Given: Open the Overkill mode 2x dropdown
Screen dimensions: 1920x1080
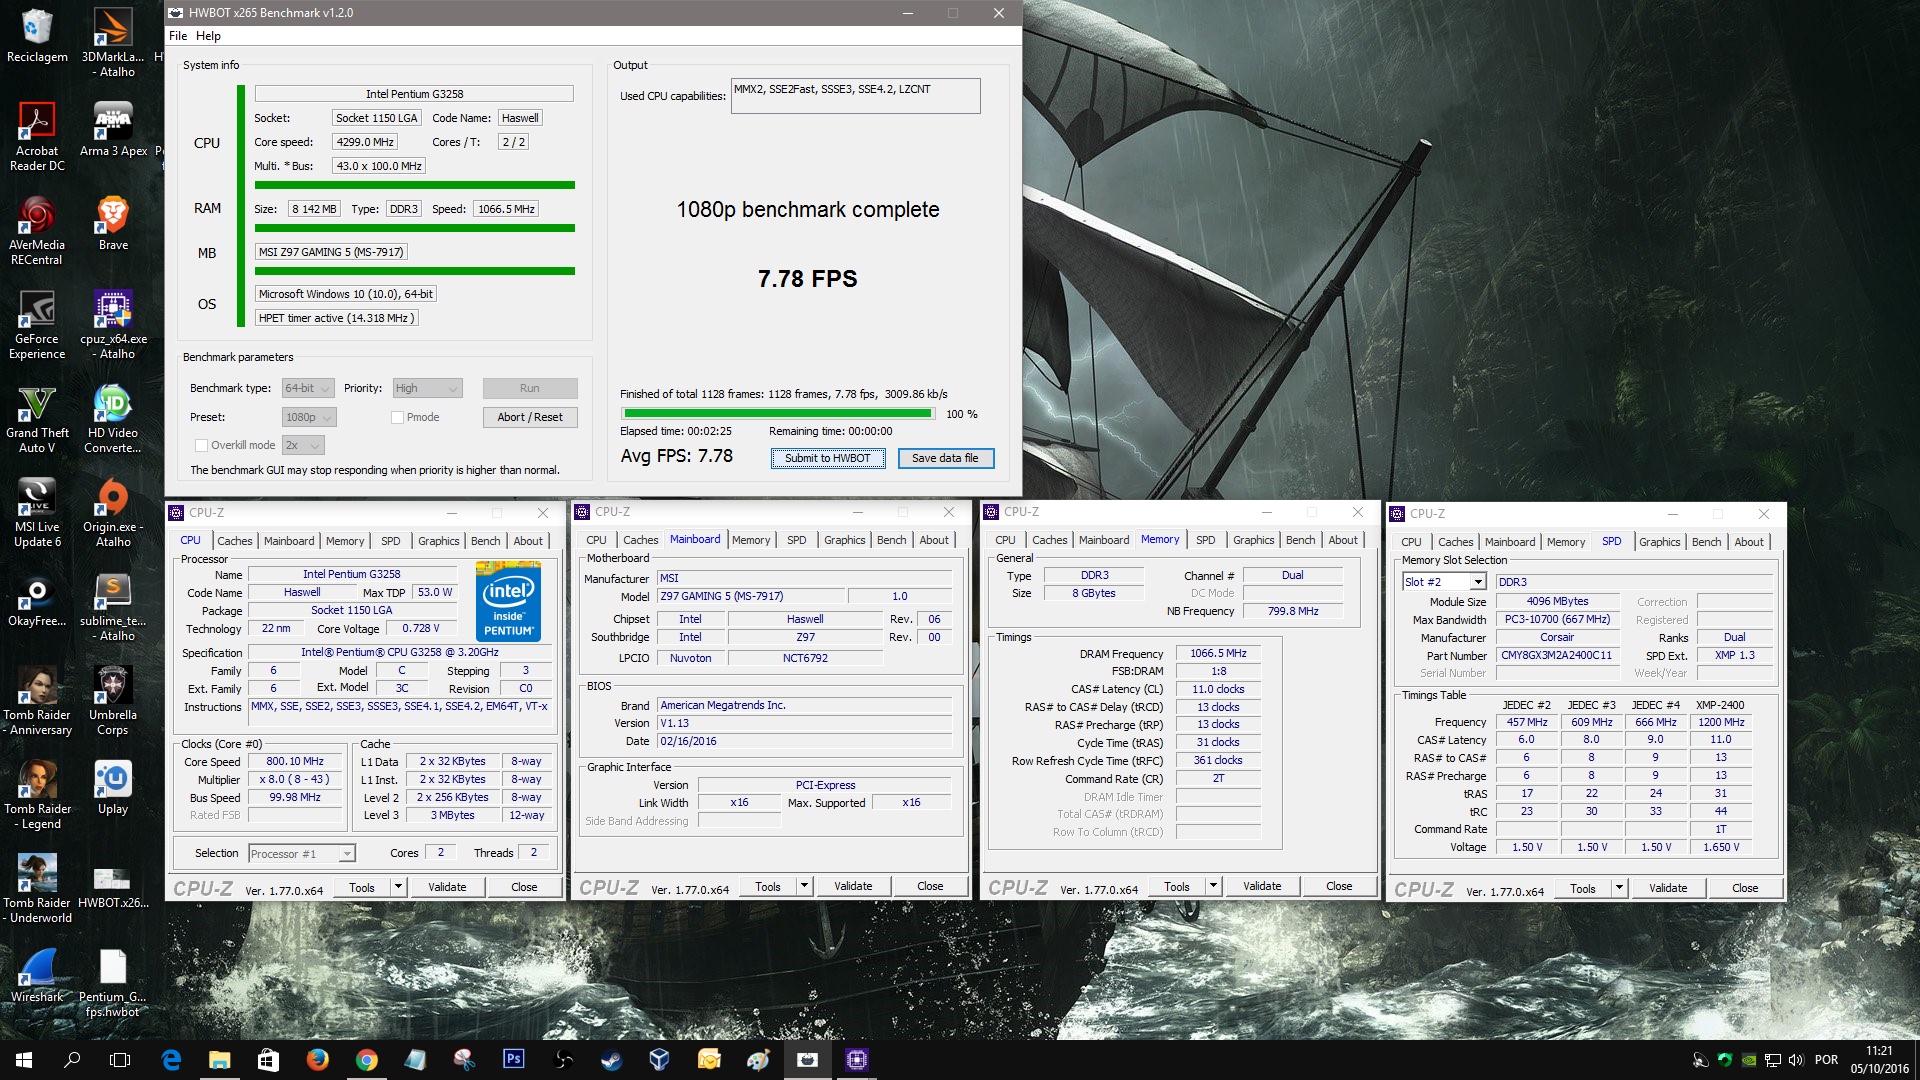Looking at the screenshot, I should 303,445.
